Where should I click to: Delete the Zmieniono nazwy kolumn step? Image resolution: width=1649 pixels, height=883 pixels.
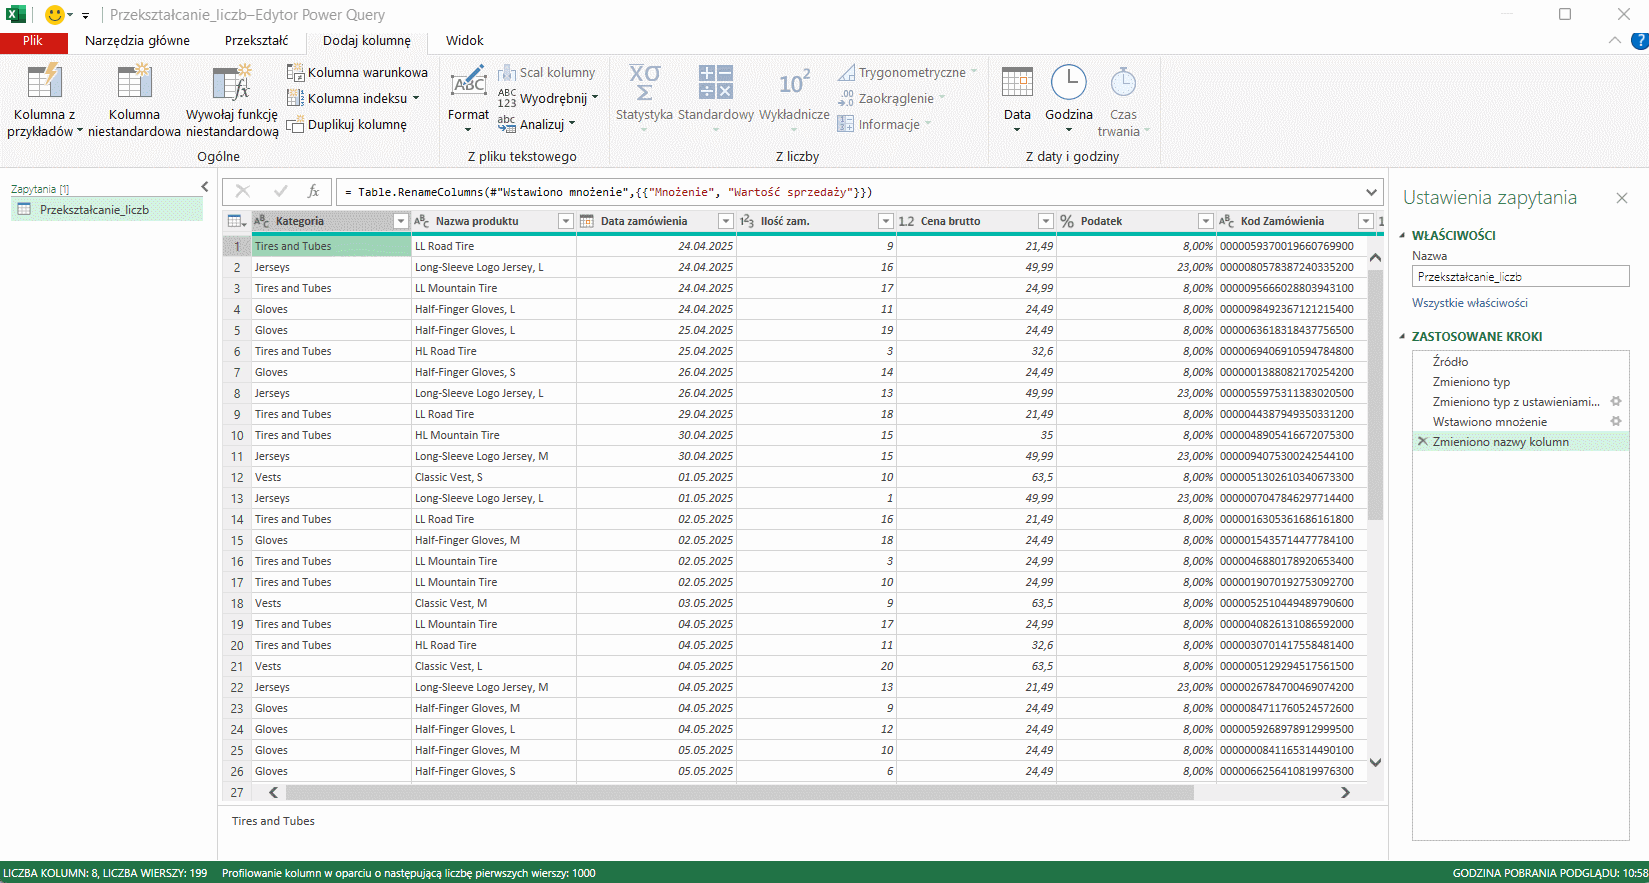1422,441
